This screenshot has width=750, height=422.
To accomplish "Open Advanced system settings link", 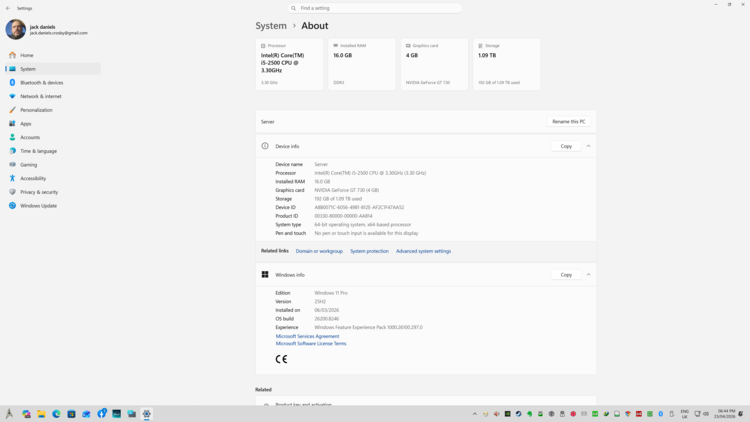I will (423, 251).
